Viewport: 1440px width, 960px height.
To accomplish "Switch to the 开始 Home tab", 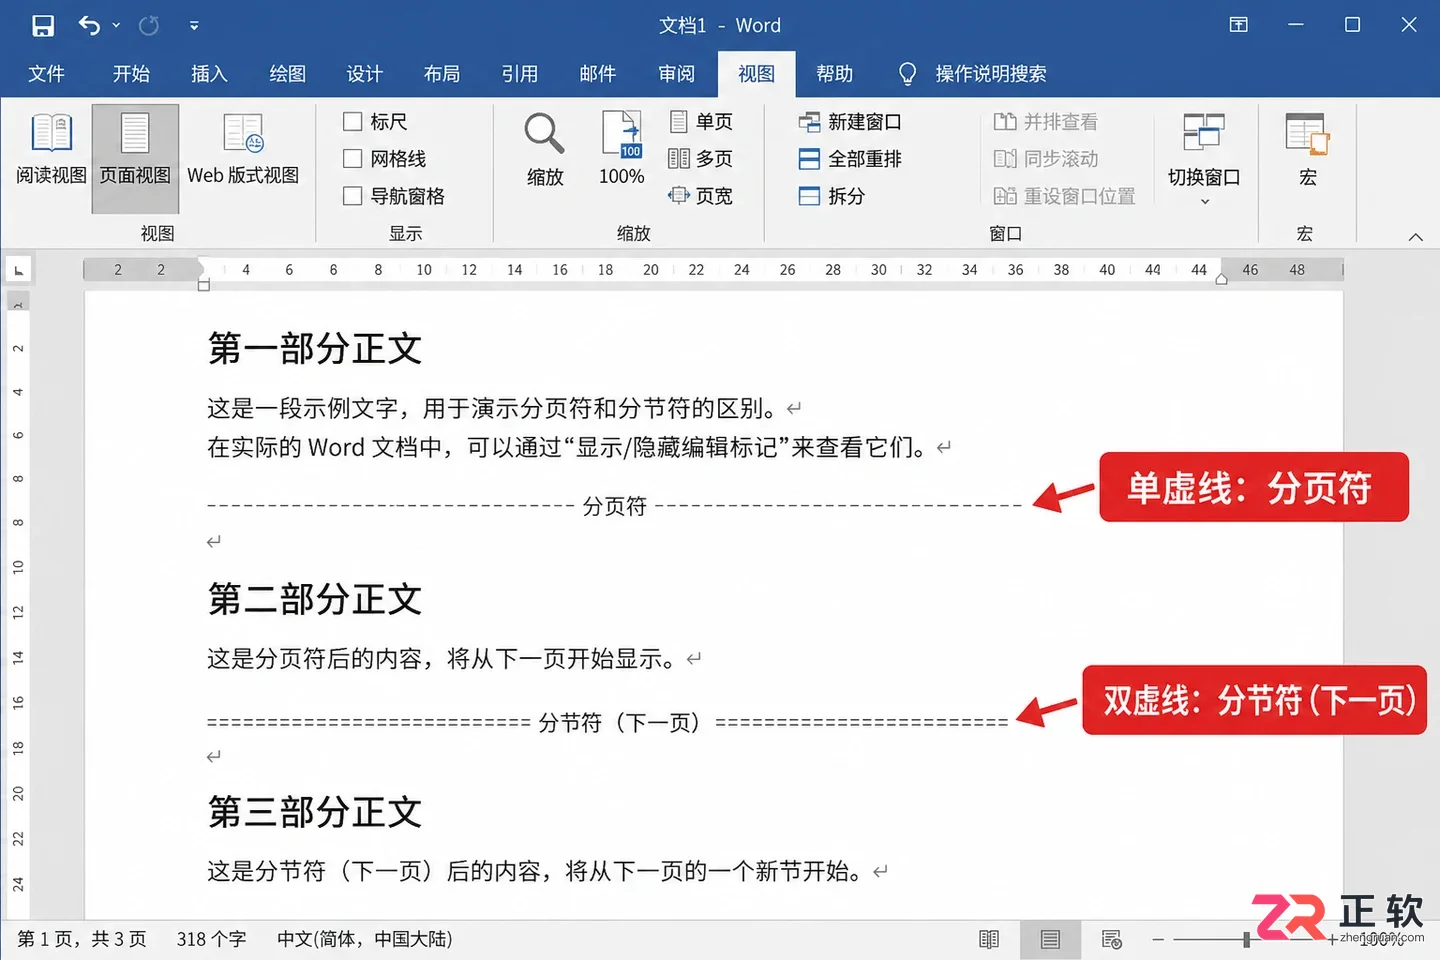I will 131,74.
